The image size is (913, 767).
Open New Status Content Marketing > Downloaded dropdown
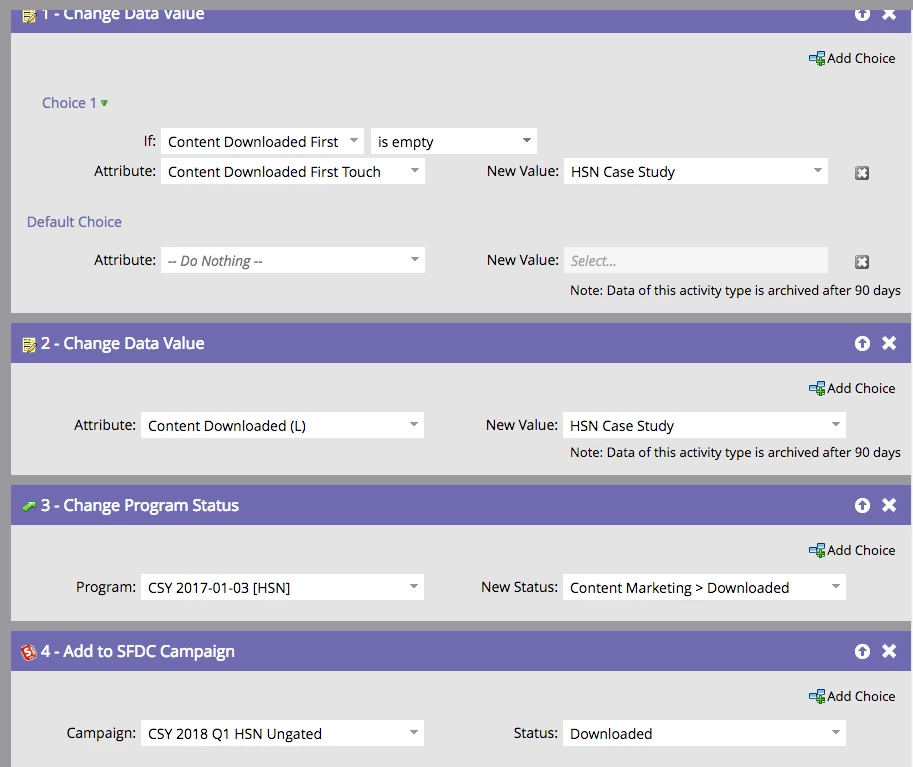coord(836,587)
